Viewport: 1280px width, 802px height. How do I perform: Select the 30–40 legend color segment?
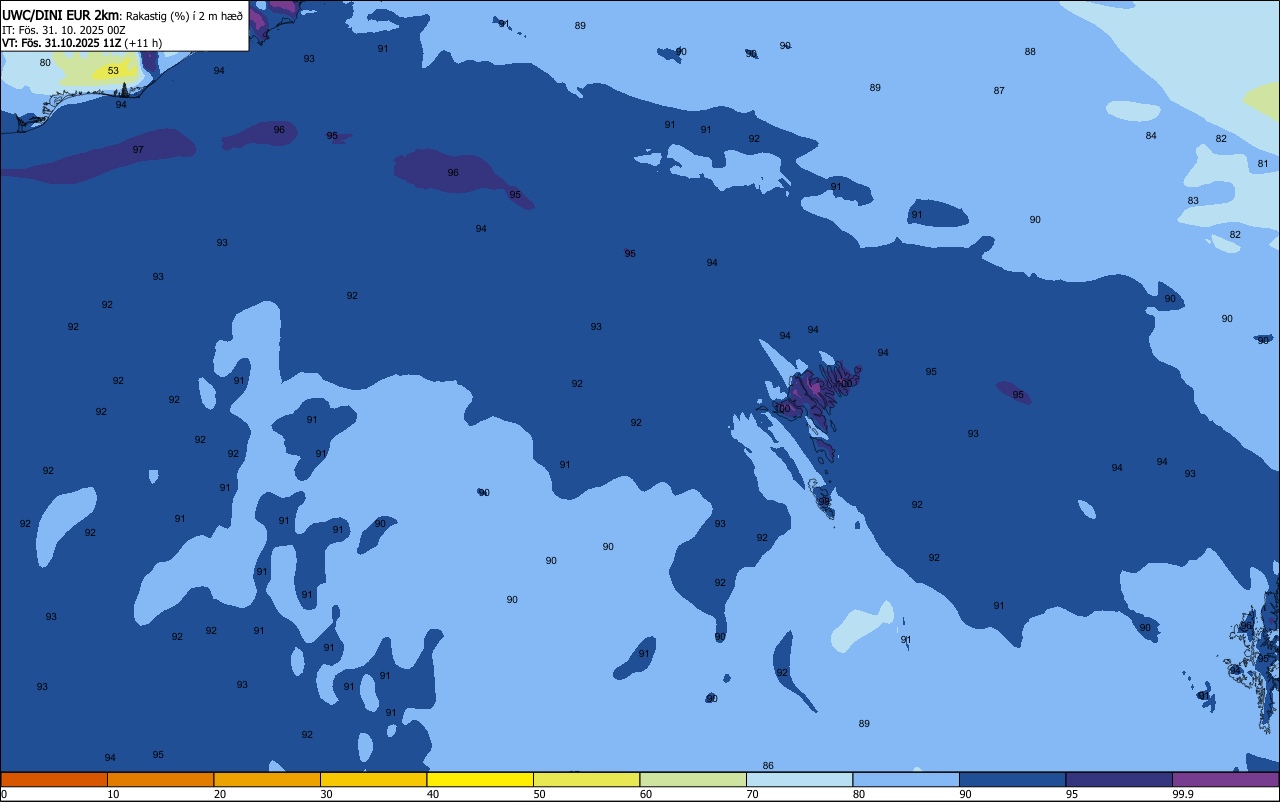[x=373, y=779]
